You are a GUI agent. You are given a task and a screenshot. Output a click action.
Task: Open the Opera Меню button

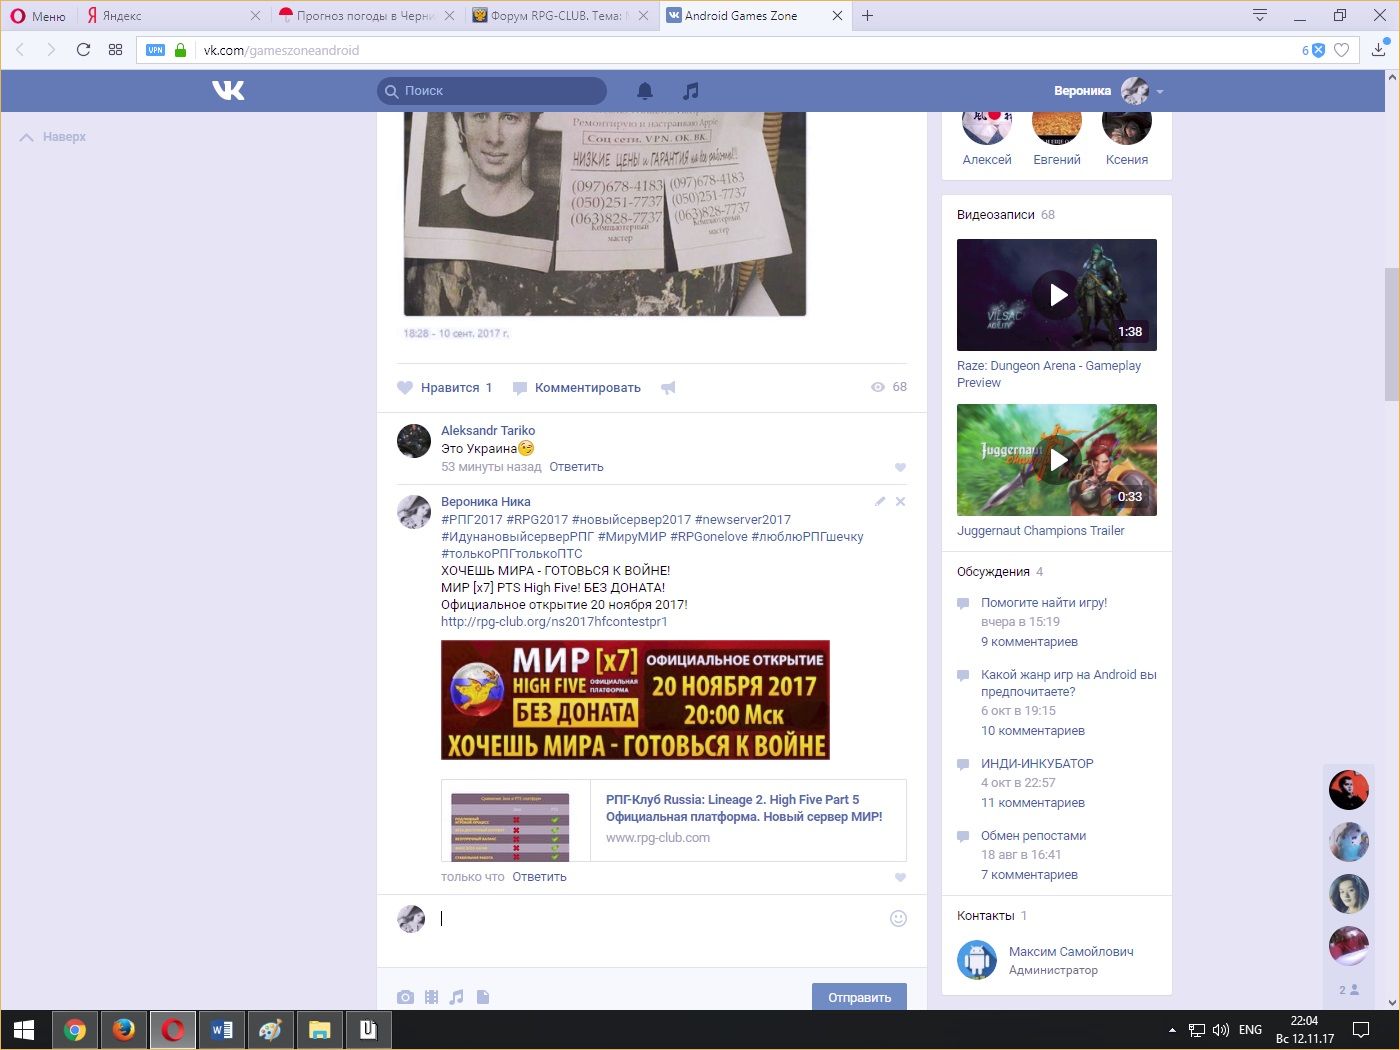click(x=38, y=16)
